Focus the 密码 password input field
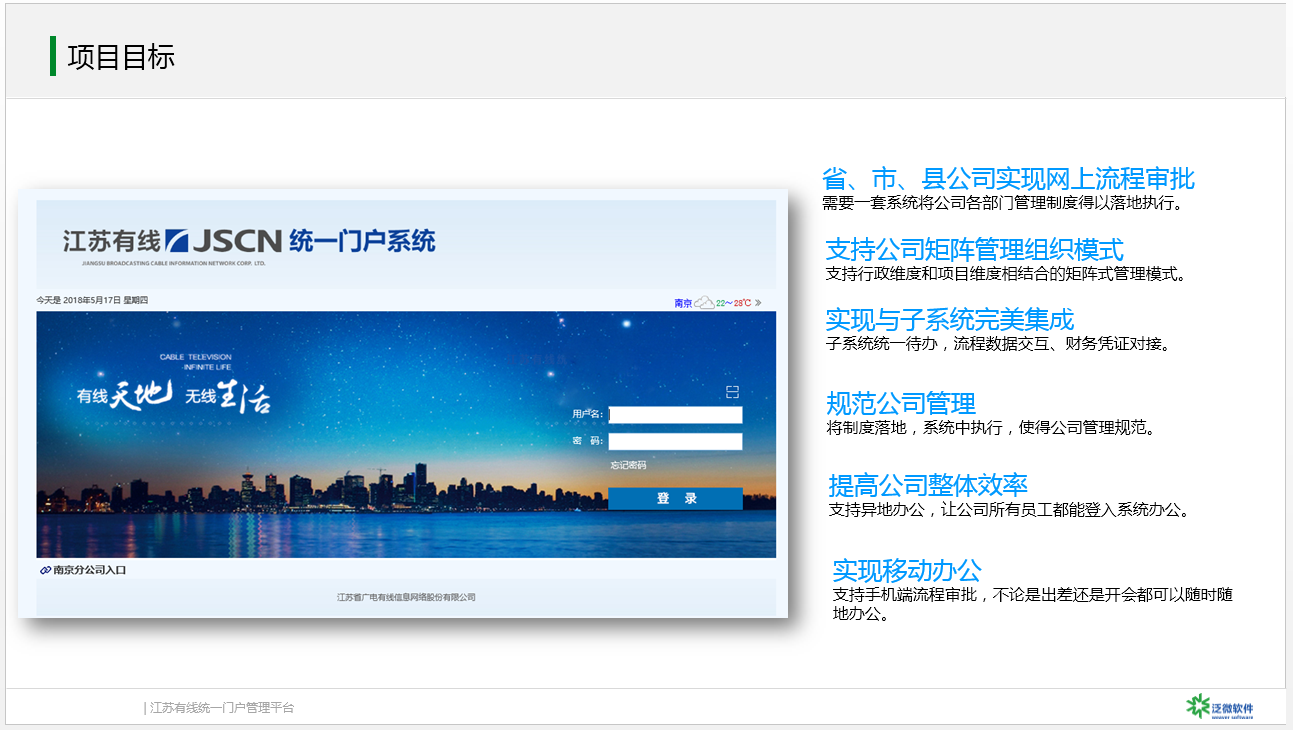This screenshot has width=1293, height=730. (x=675, y=441)
